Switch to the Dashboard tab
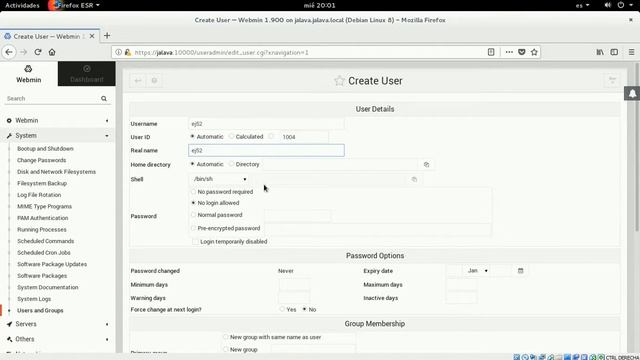The image size is (640, 360). point(87,74)
